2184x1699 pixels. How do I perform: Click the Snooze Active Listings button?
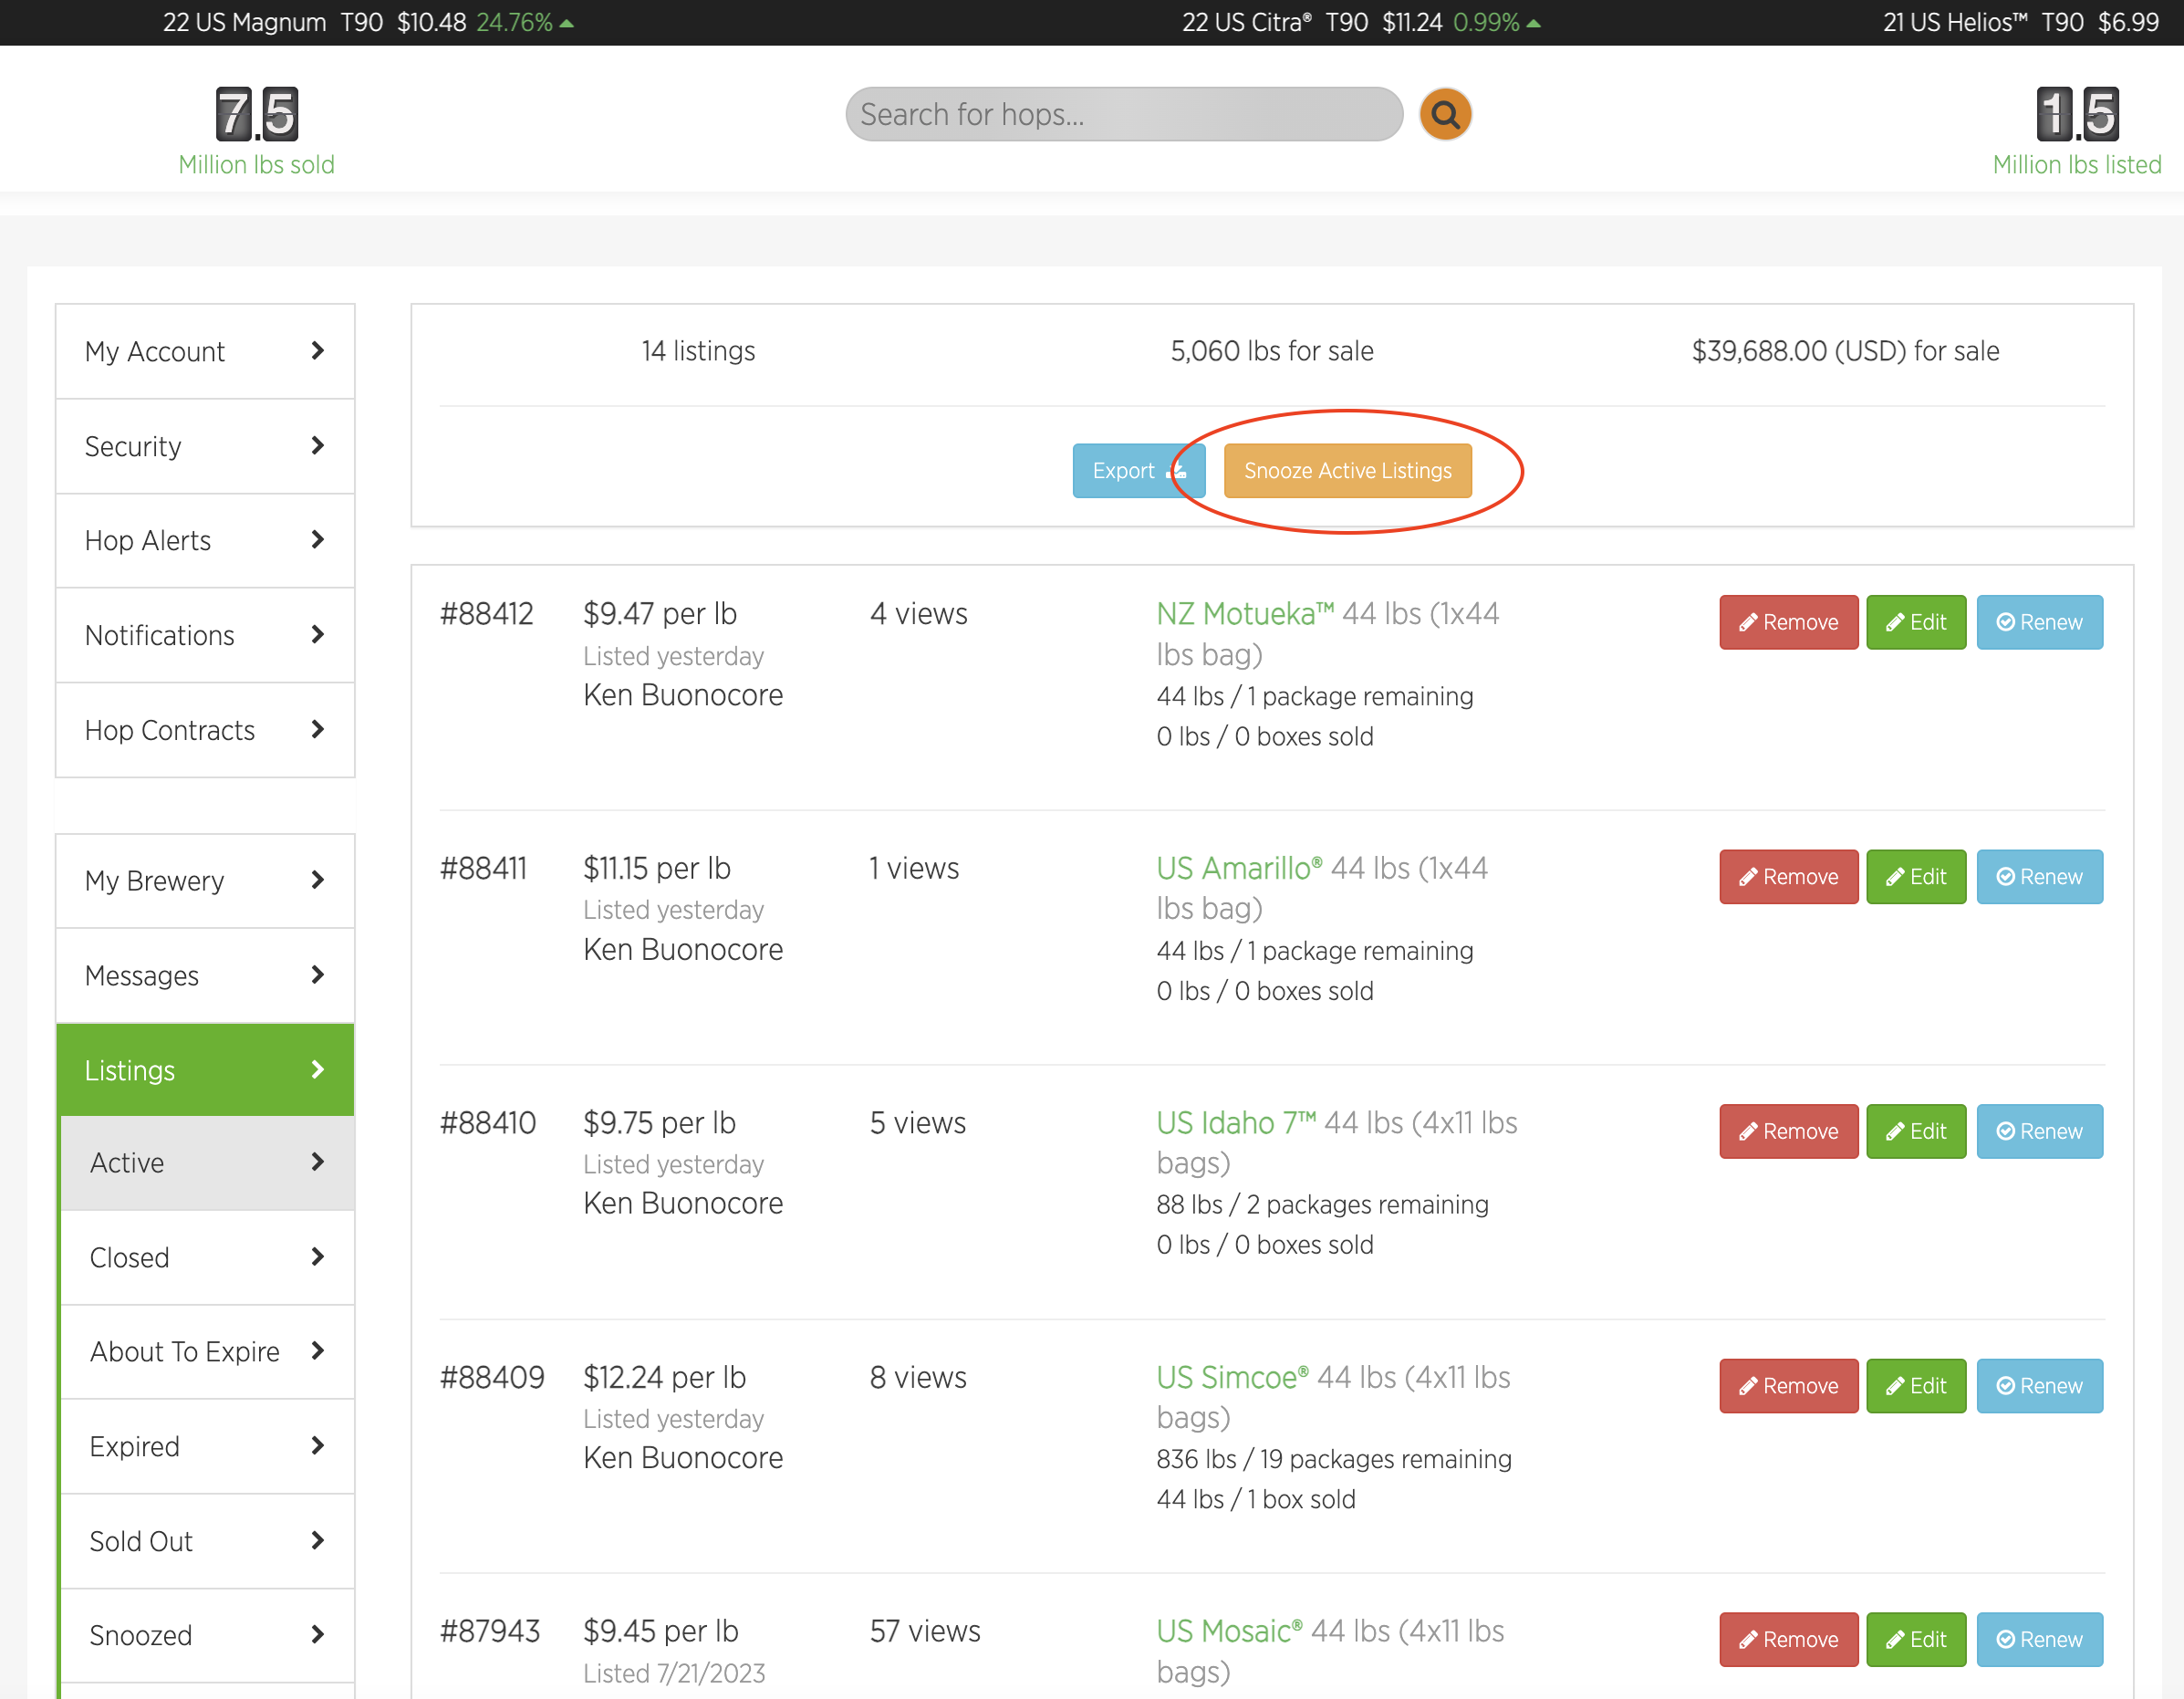(x=1347, y=471)
